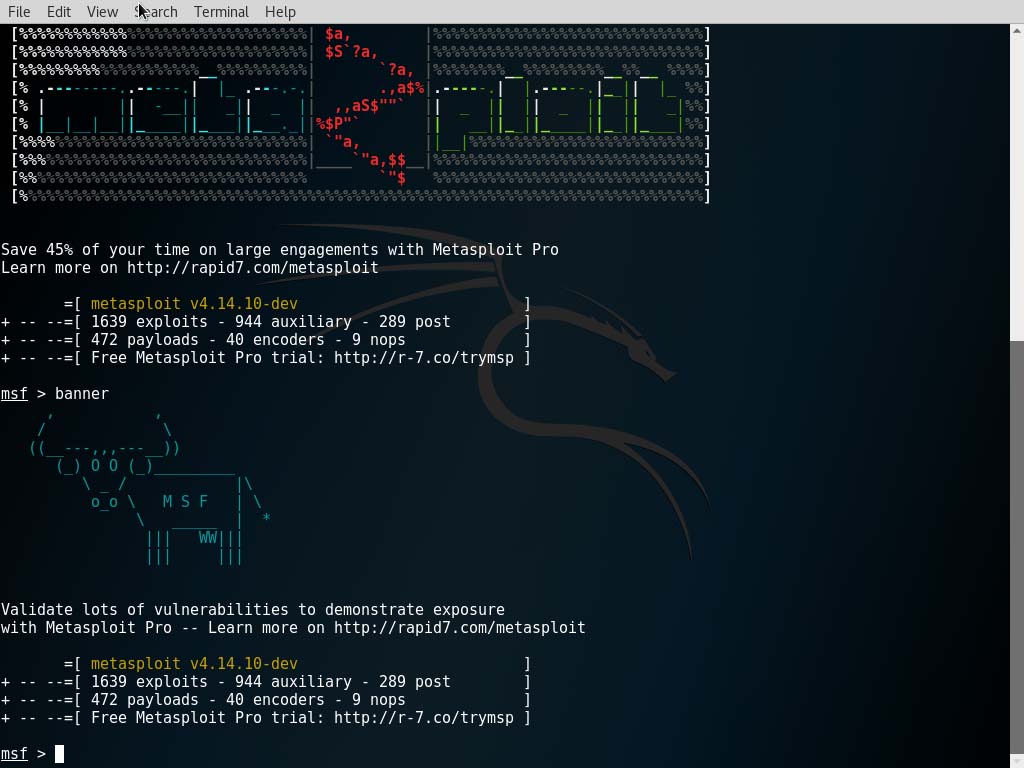This screenshot has height=768, width=1024.
Task: Click the vertical scrollbar thumb
Action: 1017,550
